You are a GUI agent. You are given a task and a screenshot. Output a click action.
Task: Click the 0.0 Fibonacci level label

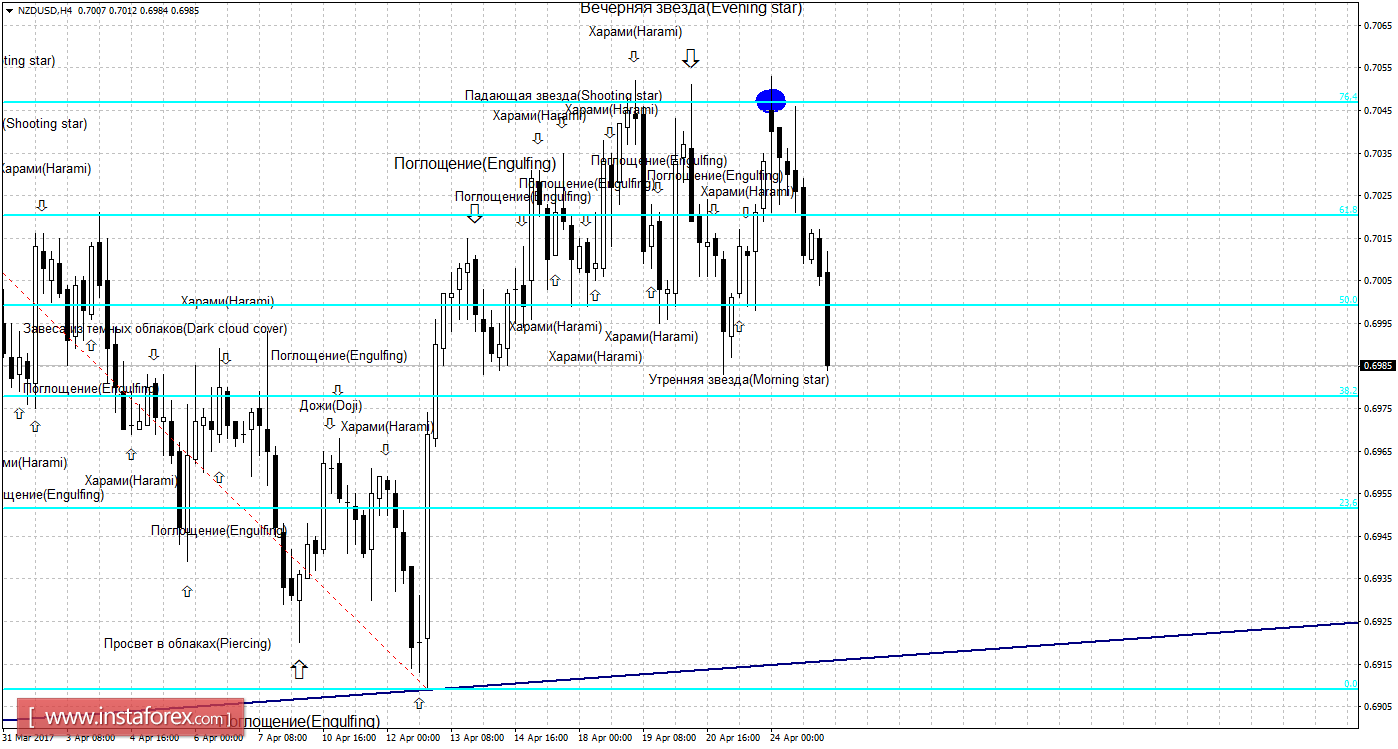(1351, 684)
